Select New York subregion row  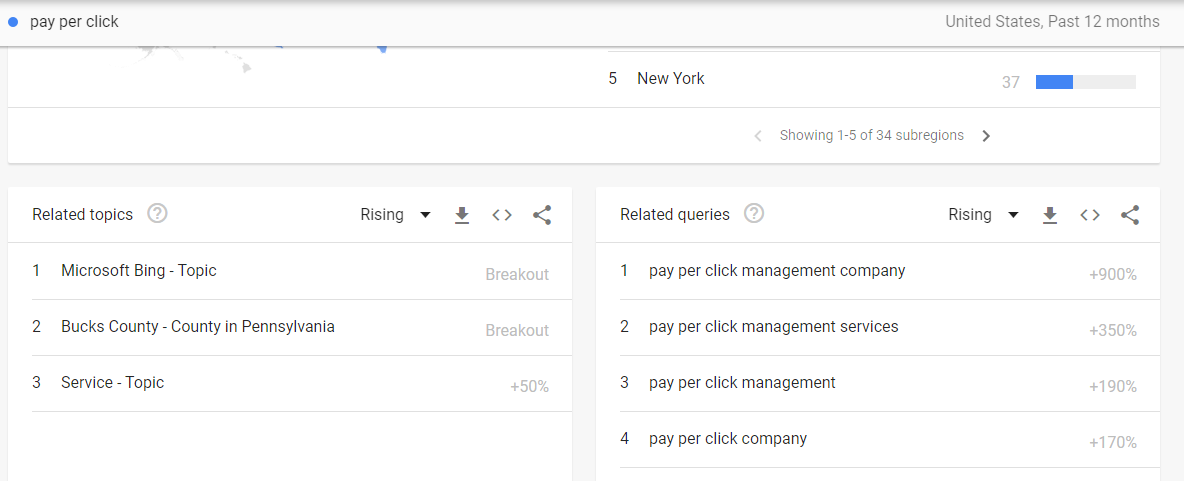[872, 79]
